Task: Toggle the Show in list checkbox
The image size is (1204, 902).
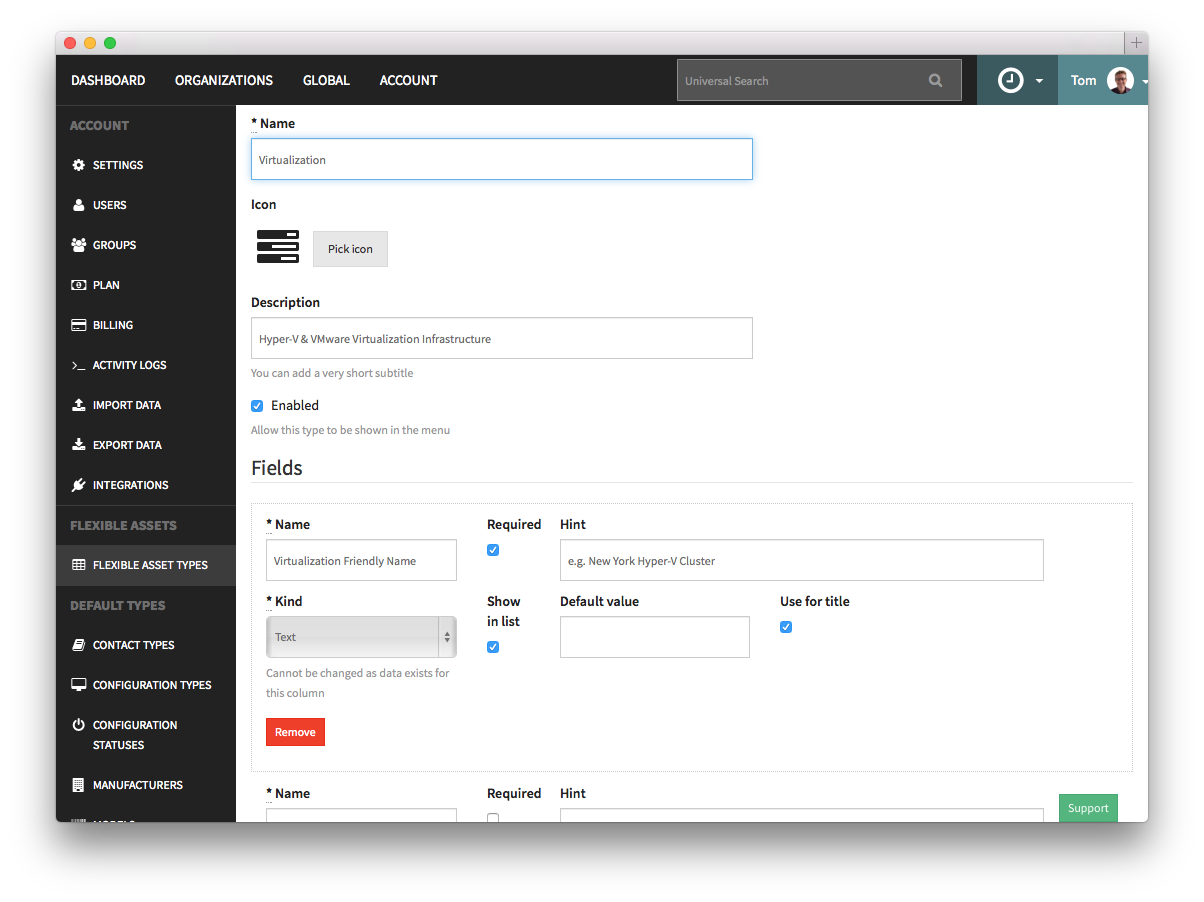Action: click(x=493, y=647)
